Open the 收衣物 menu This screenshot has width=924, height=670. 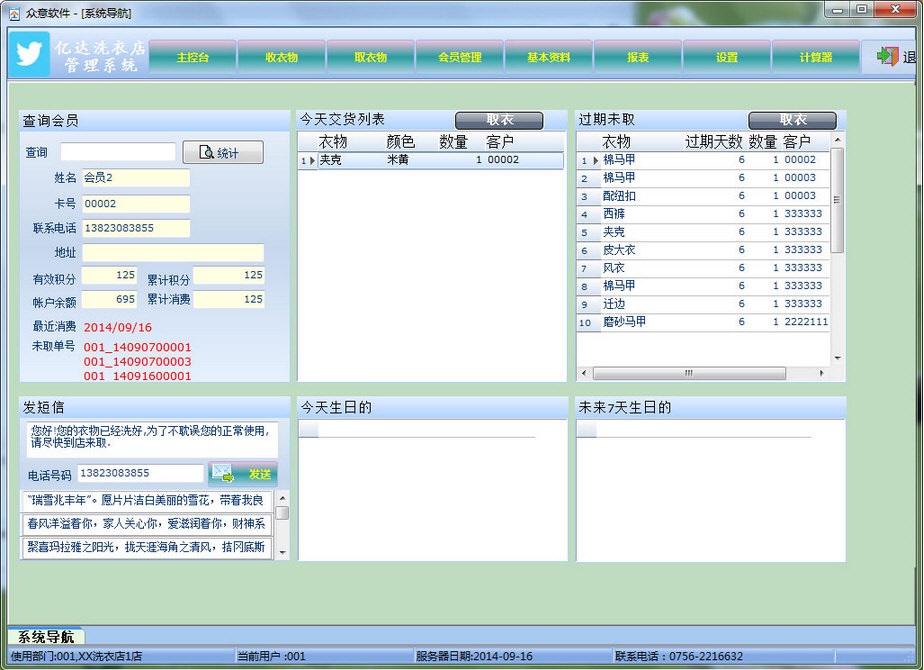click(281, 57)
